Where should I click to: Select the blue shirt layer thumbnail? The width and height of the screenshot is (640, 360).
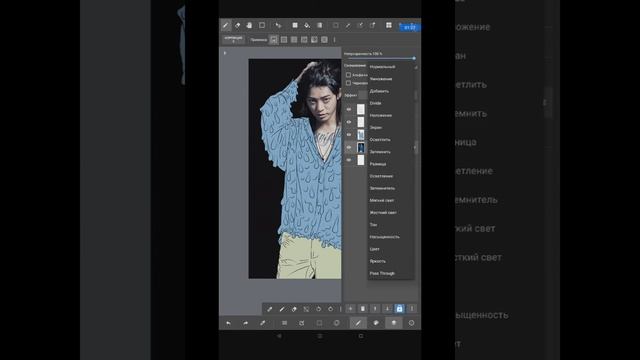pyautogui.click(x=361, y=135)
